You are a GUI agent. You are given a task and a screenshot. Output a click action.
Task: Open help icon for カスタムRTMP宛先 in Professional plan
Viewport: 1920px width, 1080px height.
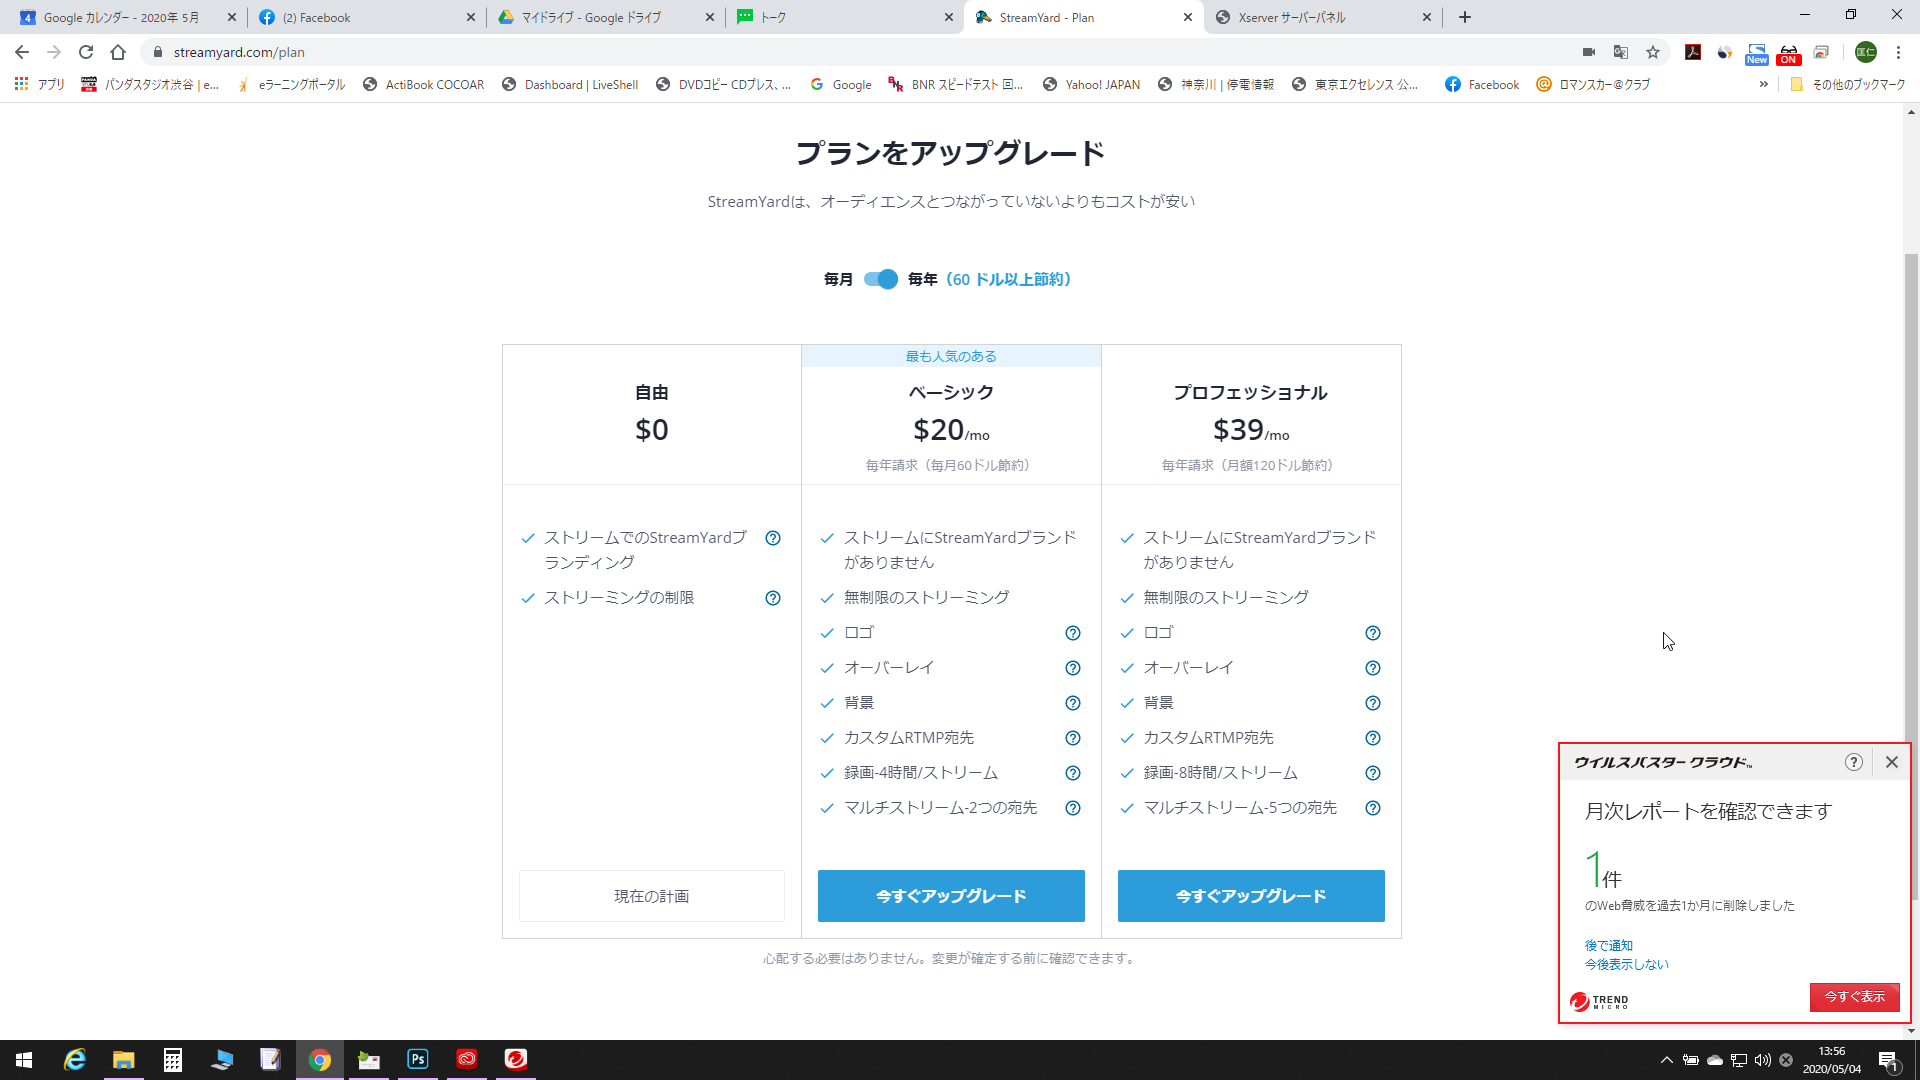click(x=1373, y=738)
